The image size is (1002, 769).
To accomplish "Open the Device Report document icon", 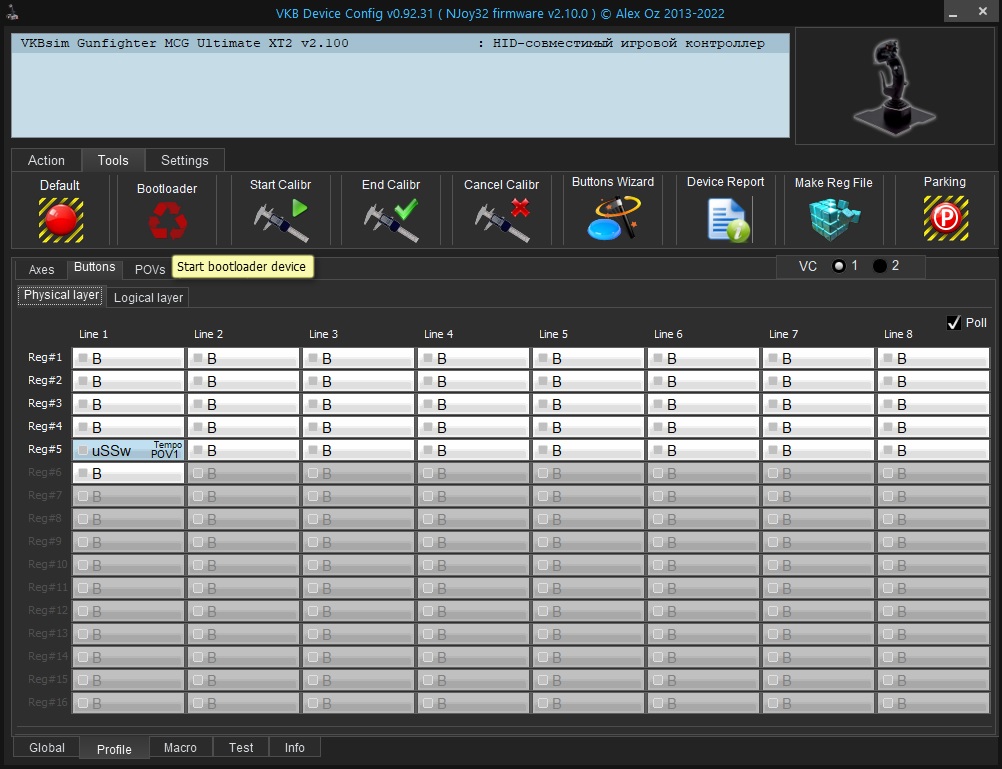I will [x=728, y=220].
